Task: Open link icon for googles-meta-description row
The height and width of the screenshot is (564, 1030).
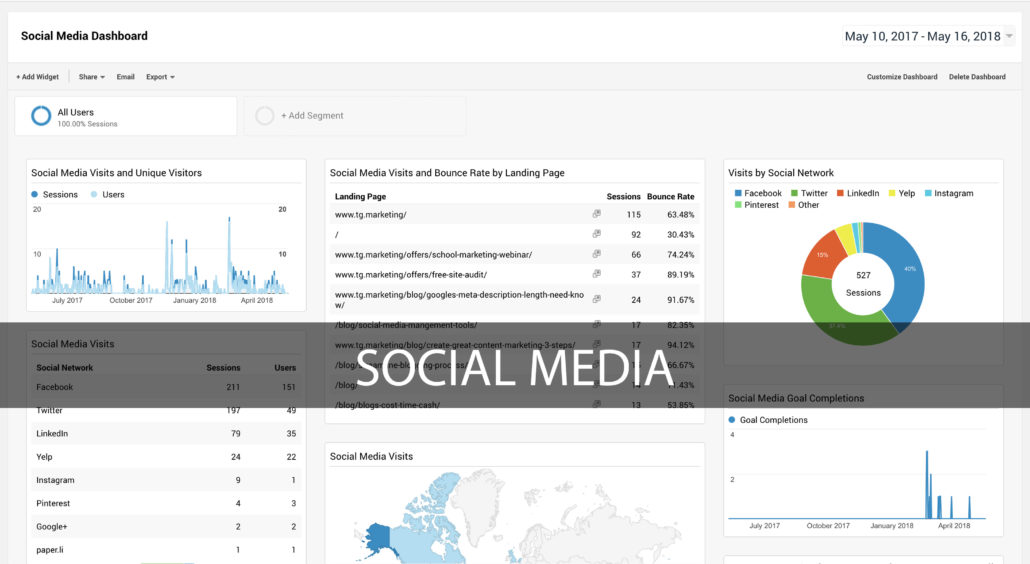Action: [596, 299]
